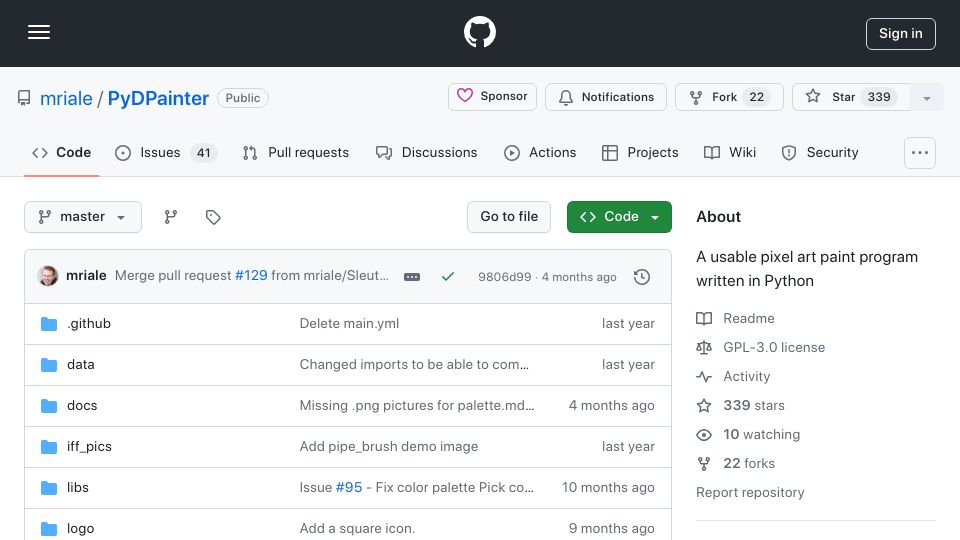Show more repository tabs via ellipsis

pos(920,153)
